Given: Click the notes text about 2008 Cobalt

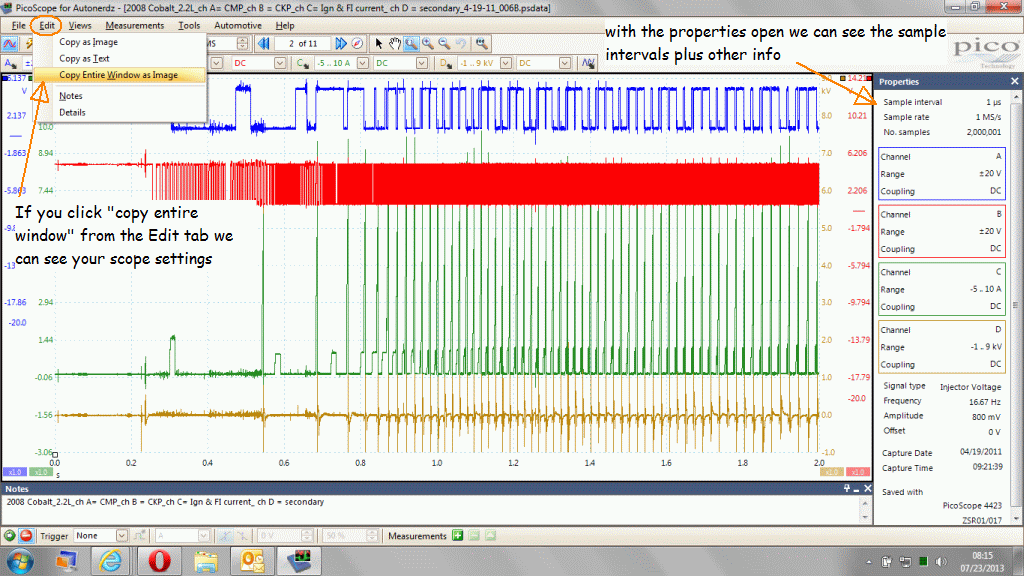Looking at the screenshot, I should (x=165, y=502).
